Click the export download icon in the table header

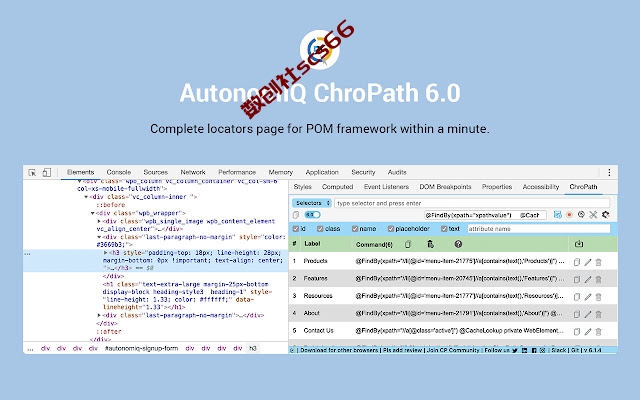(x=579, y=244)
